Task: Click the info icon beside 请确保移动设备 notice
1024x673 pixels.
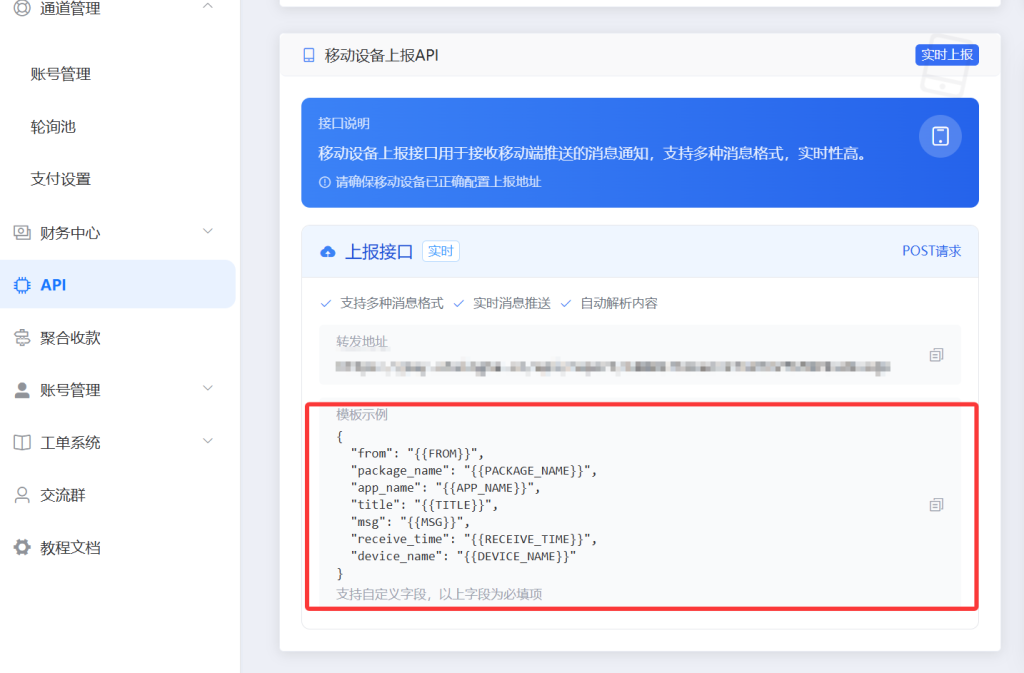Action: 324,182
